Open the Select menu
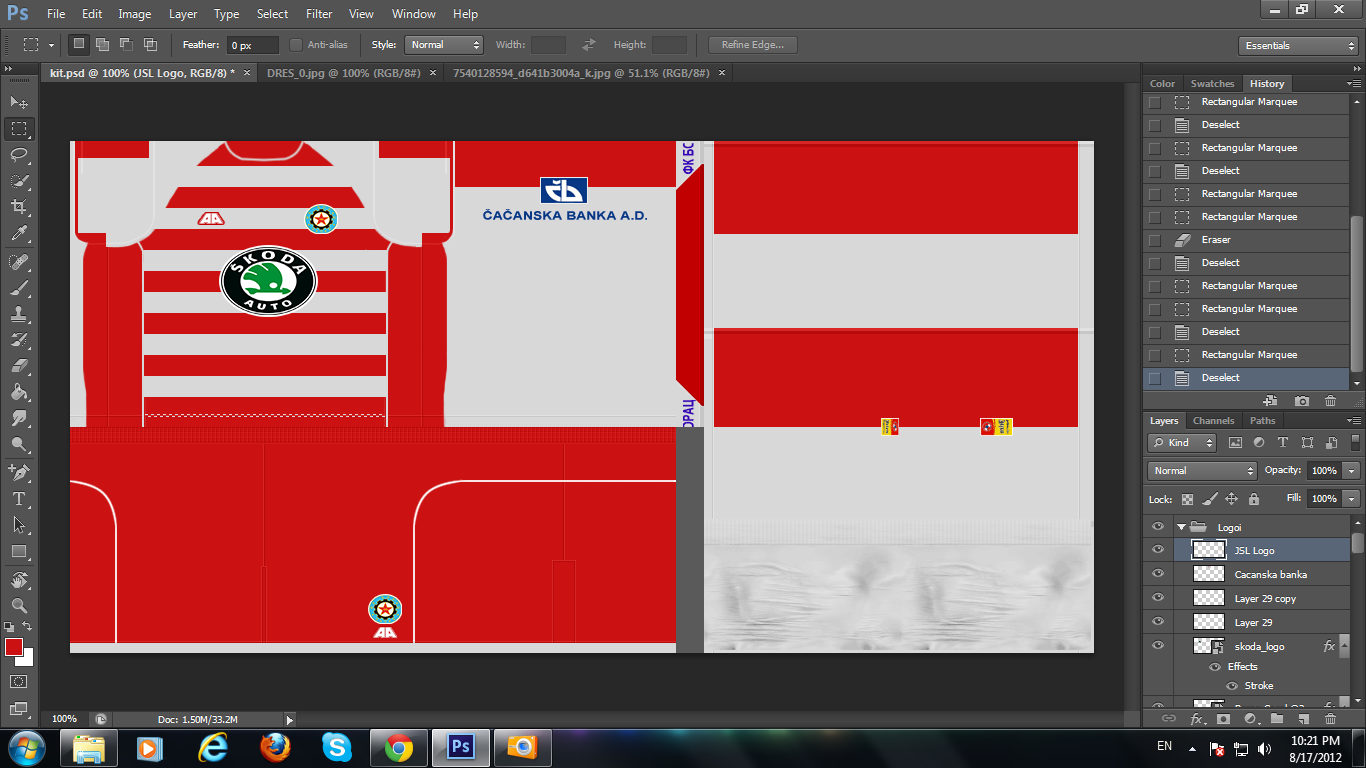Screen dimensions: 1366x768 pyautogui.click(x=272, y=14)
